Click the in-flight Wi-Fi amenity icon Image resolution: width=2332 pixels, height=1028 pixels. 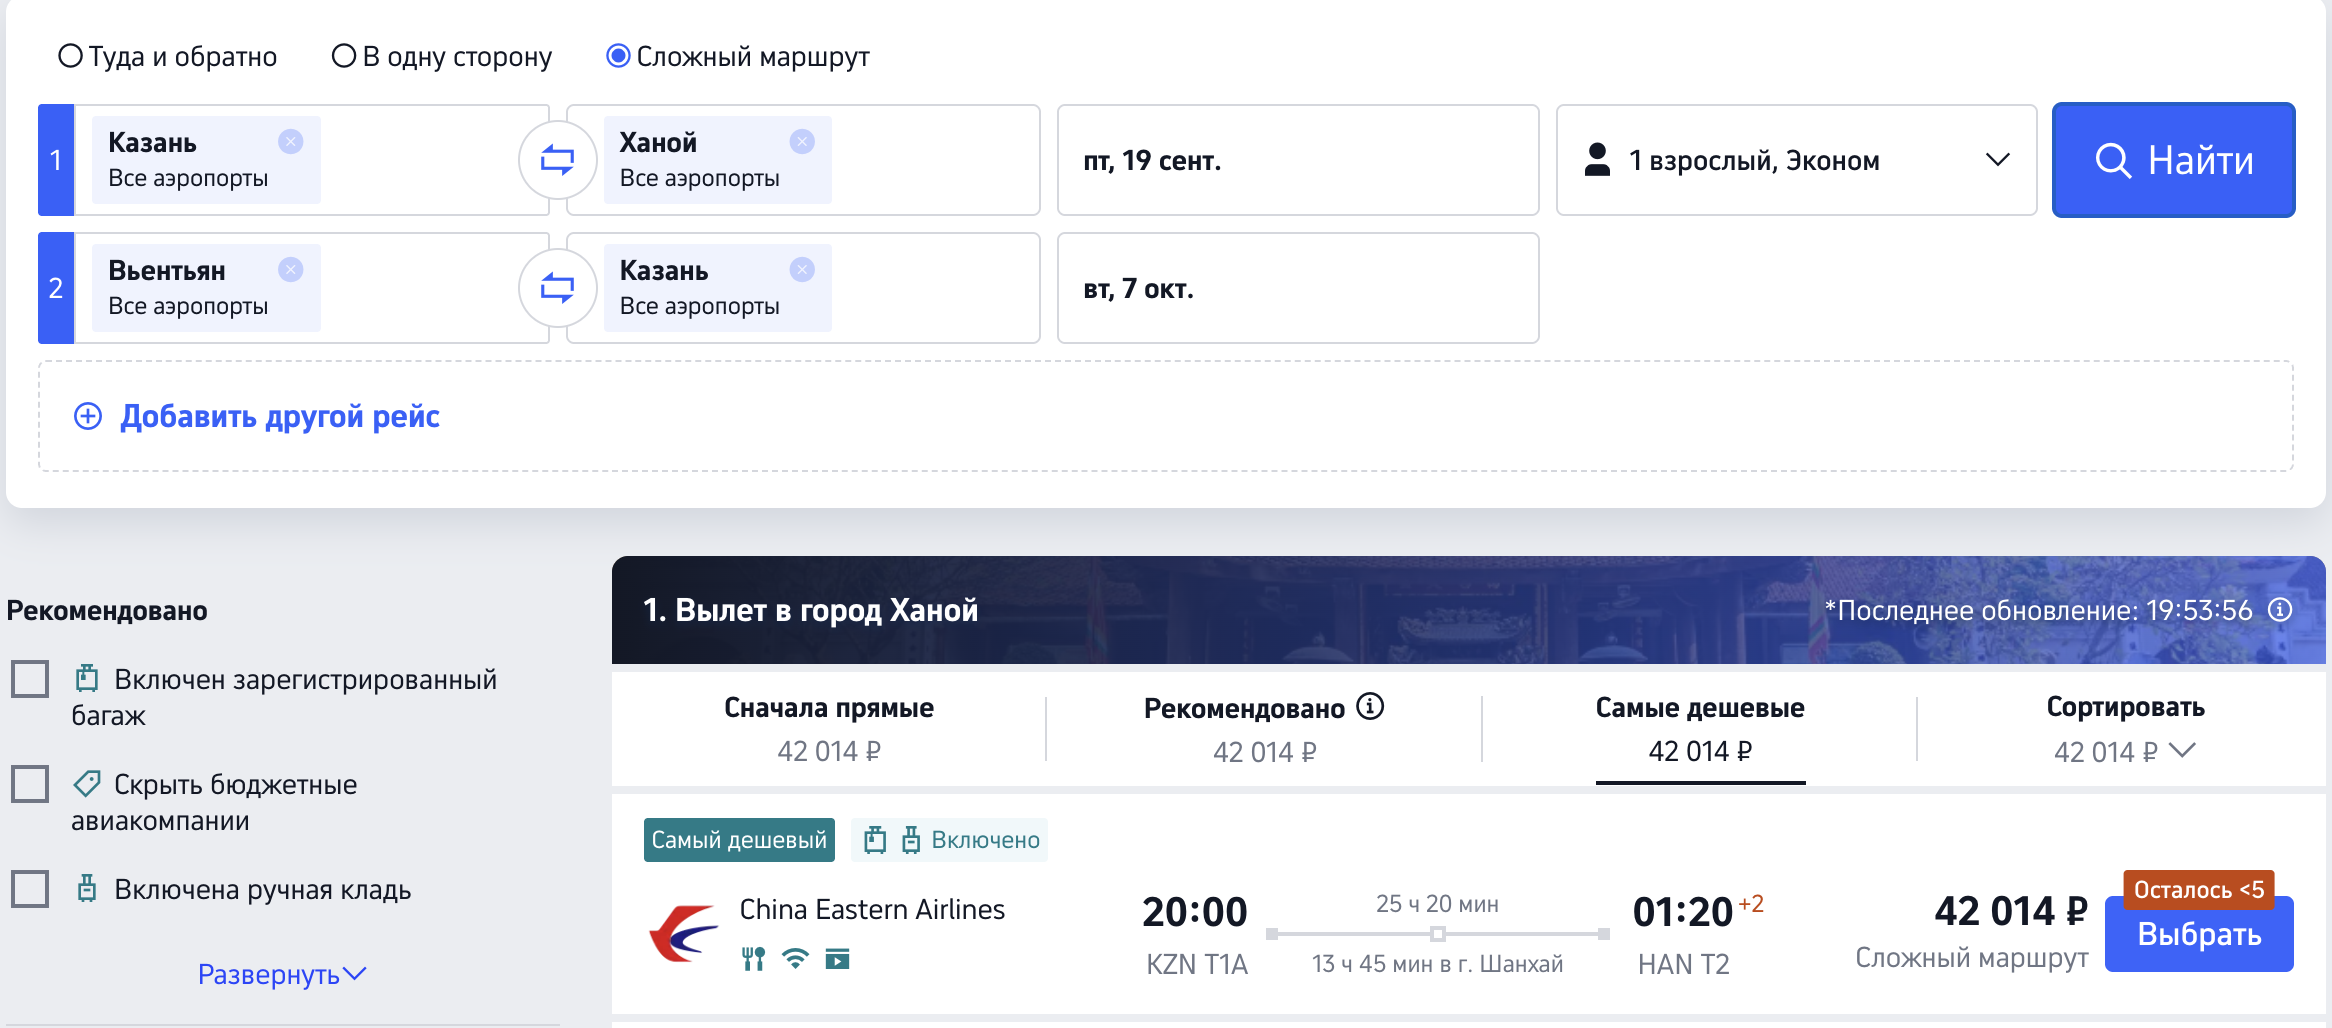click(x=795, y=959)
